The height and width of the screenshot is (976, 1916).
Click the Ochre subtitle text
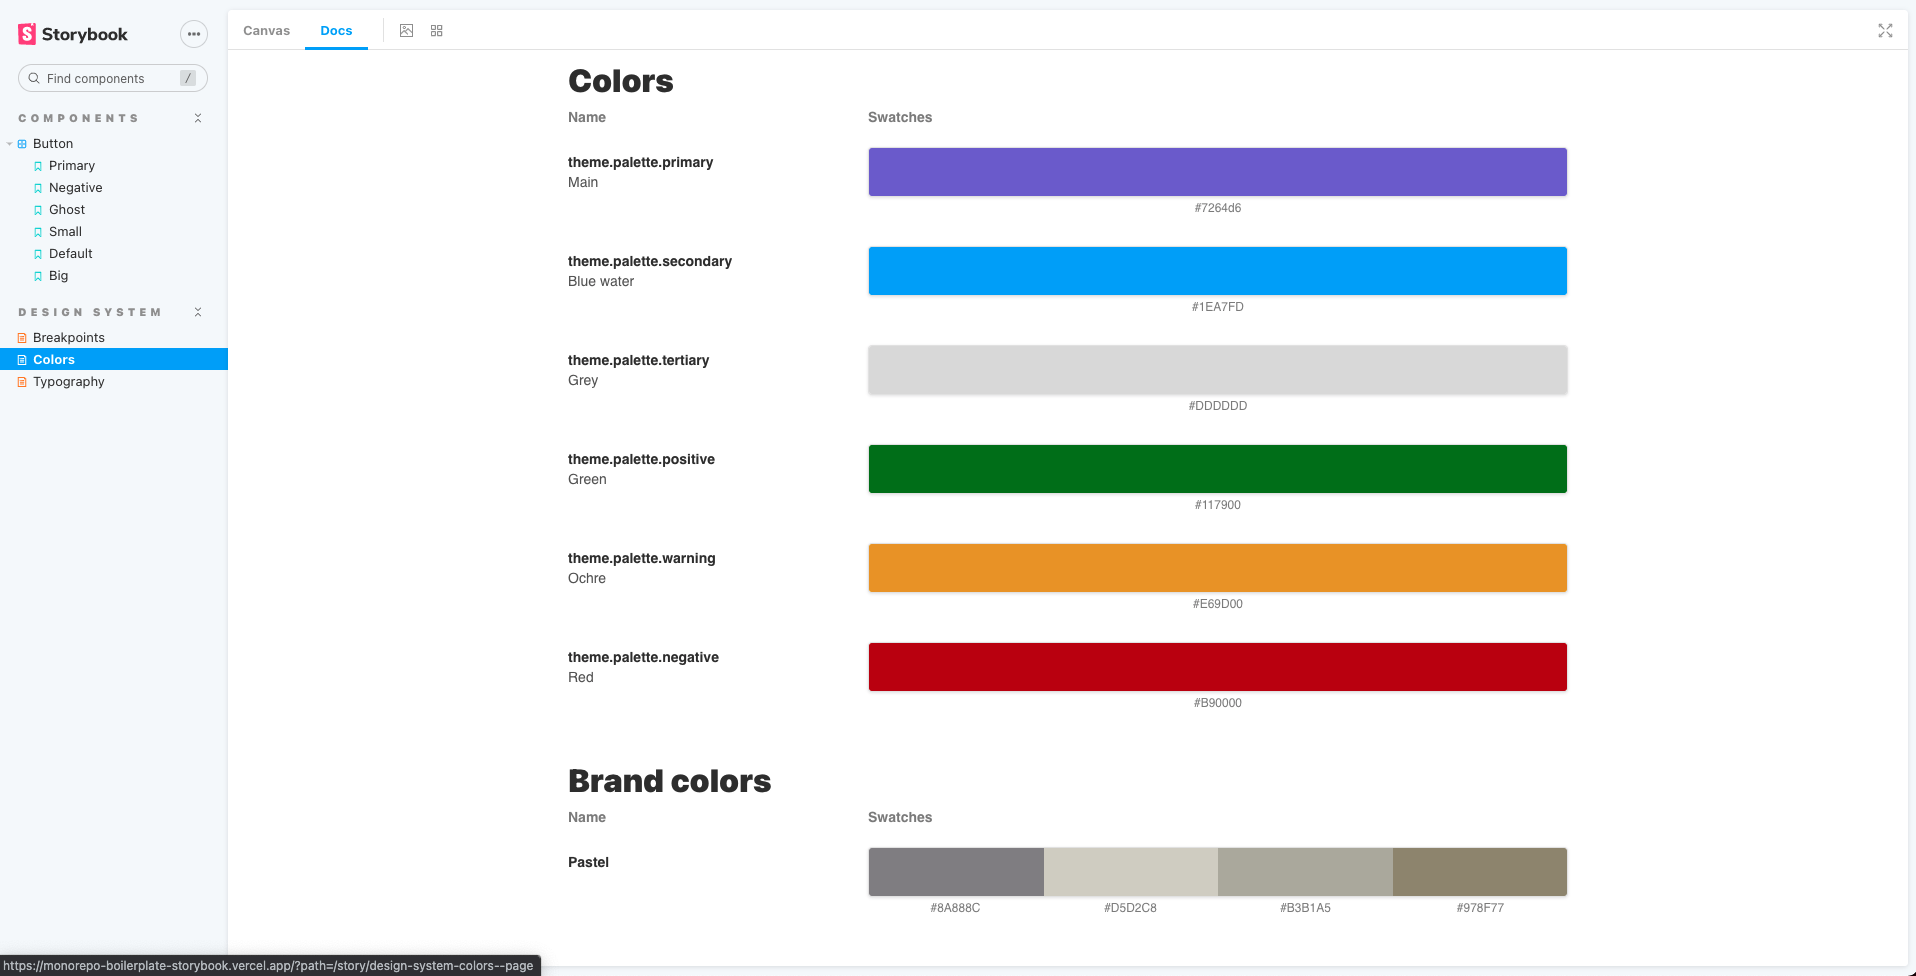587,578
